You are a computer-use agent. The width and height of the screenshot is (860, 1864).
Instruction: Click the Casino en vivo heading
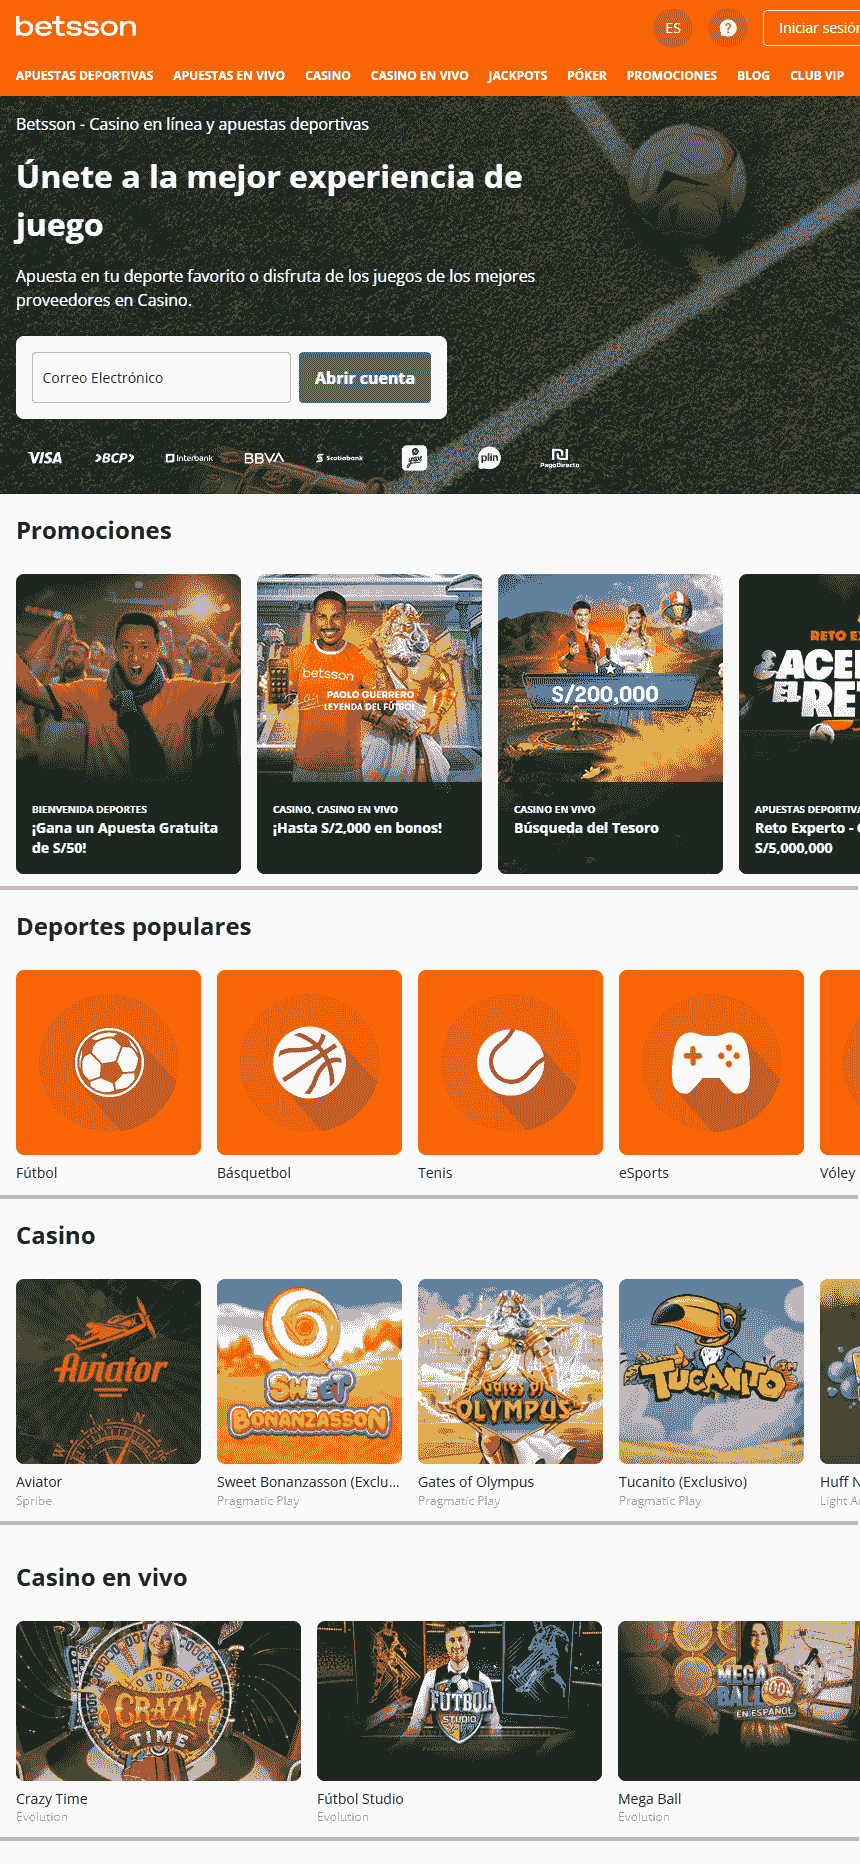(x=102, y=1578)
